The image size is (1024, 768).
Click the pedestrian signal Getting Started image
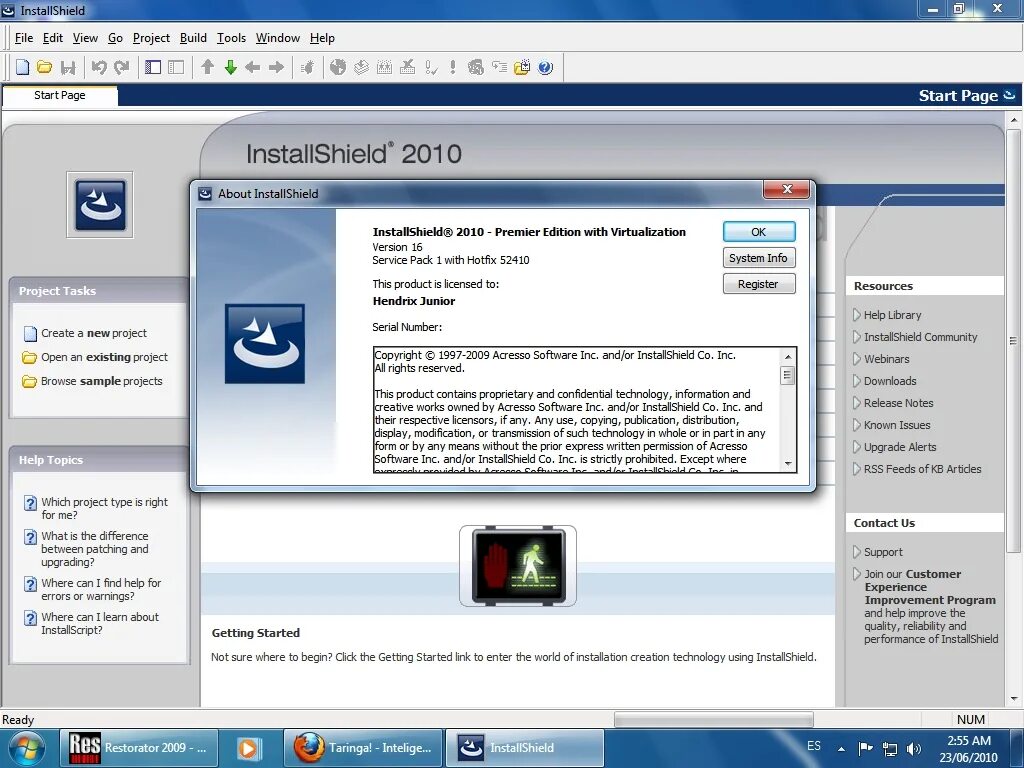[518, 566]
